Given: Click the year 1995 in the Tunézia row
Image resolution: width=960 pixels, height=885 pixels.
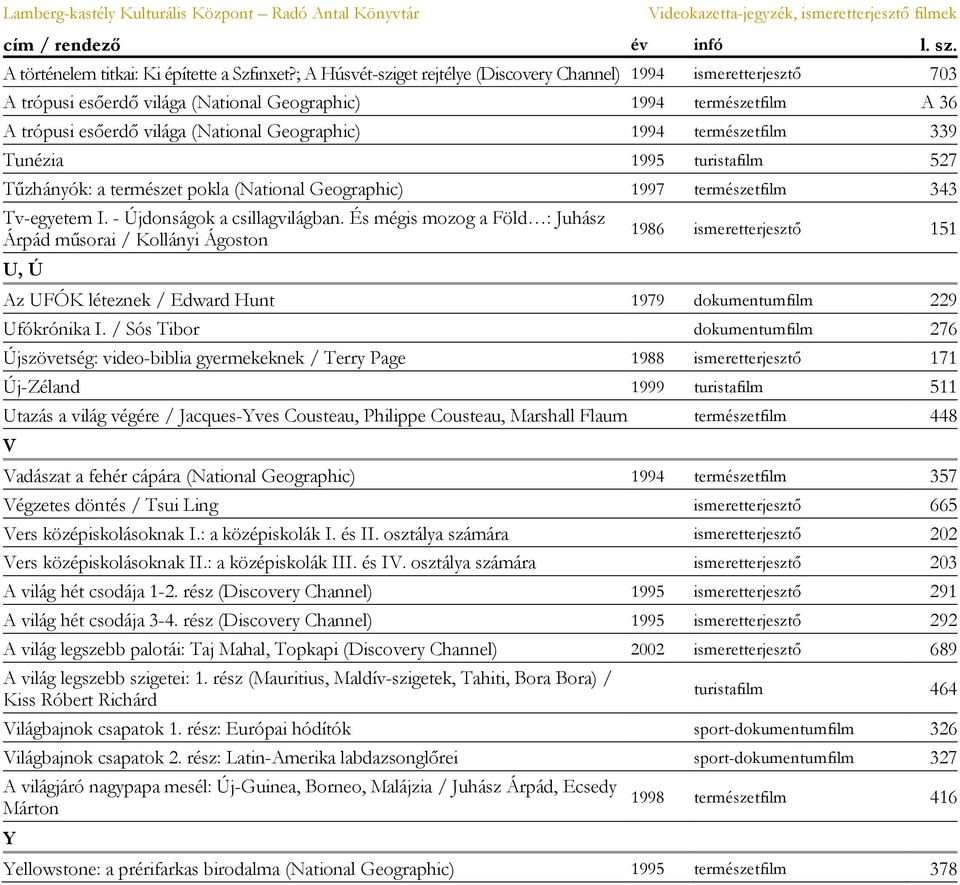Looking at the screenshot, I should [x=647, y=160].
